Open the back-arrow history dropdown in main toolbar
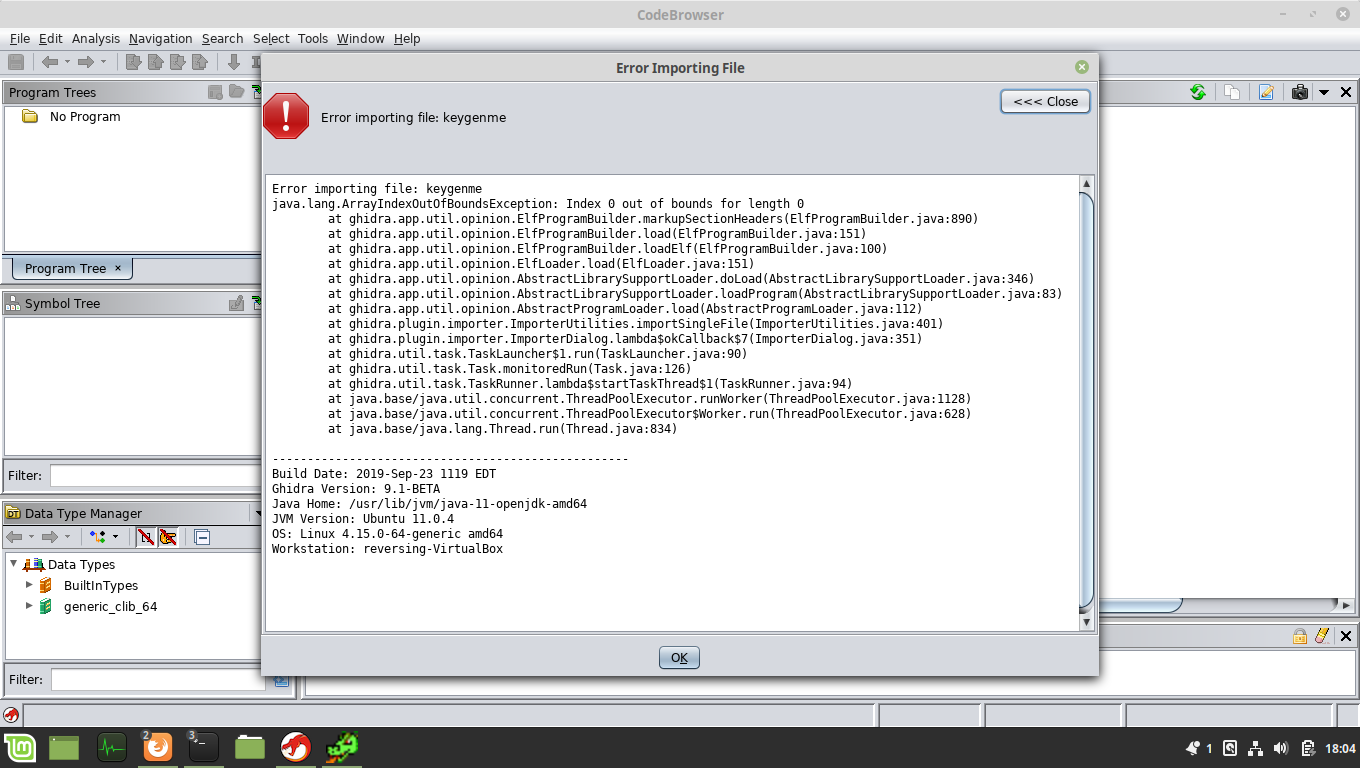The width and height of the screenshot is (1360, 768). [x=67, y=62]
